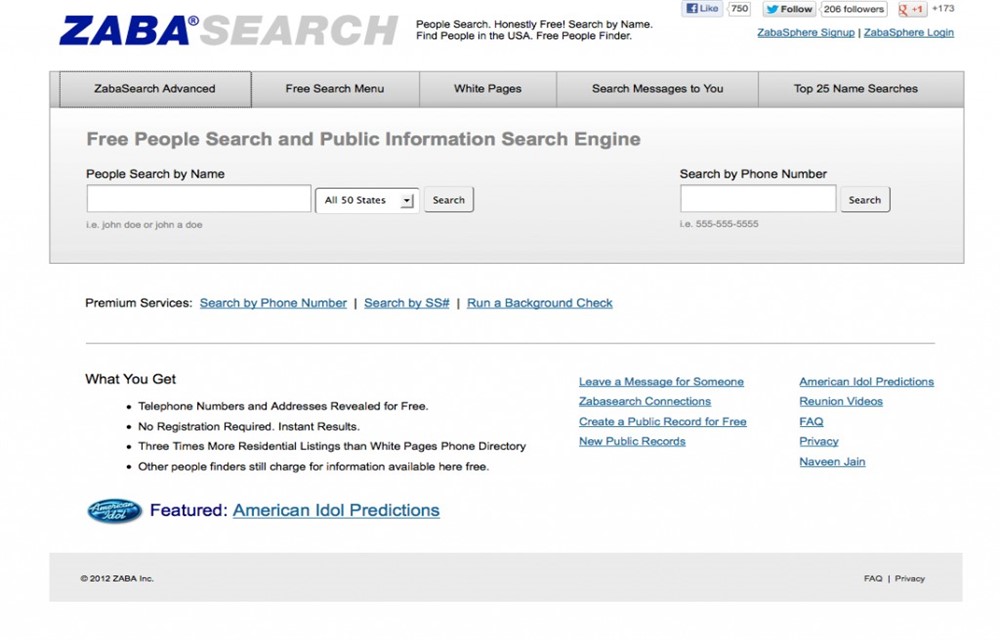Image resolution: width=1000 pixels, height=640 pixels.
Task: Click the 'Premium Services:' label
Action: (x=138, y=303)
